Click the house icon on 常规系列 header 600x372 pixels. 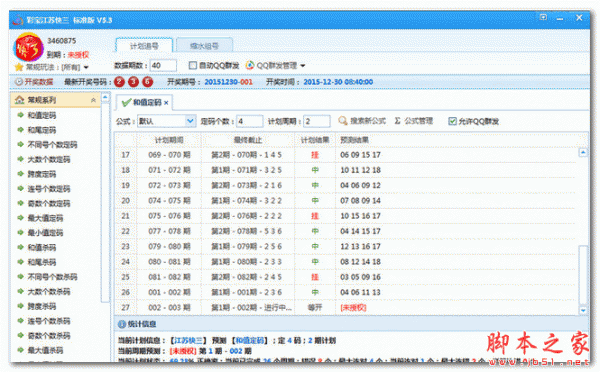pyautogui.click(x=19, y=100)
